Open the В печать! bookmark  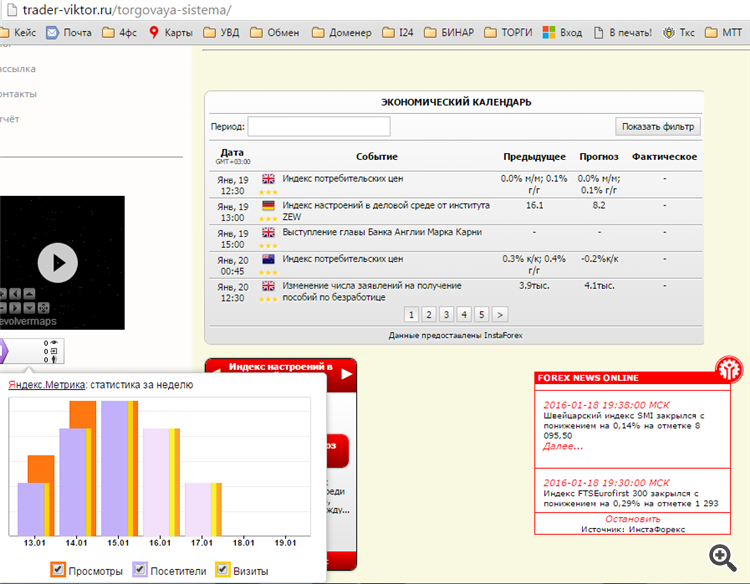tap(623, 33)
